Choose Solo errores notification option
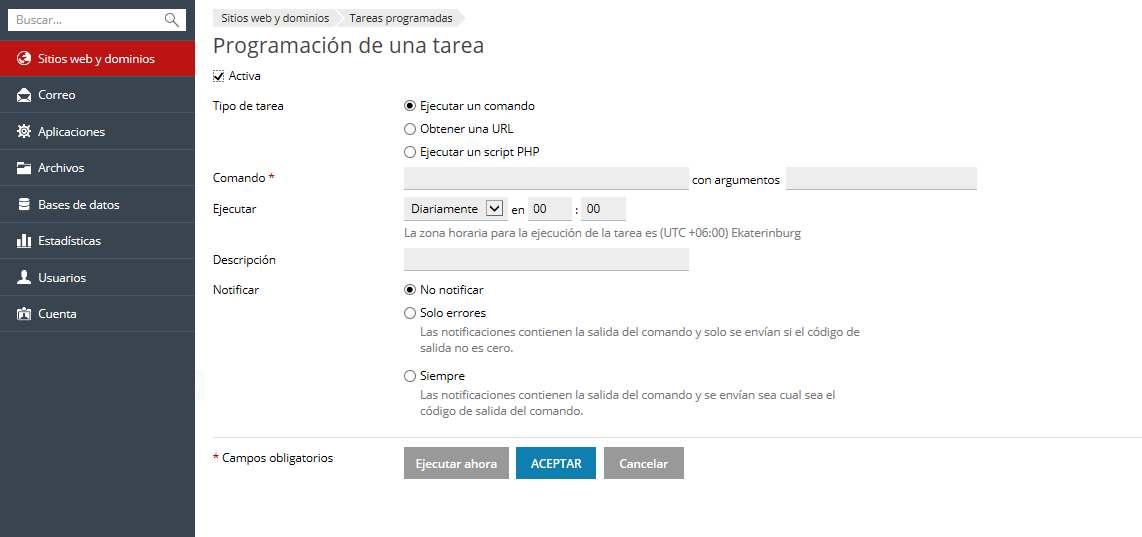Screen dimensions: 1142x537 410,313
